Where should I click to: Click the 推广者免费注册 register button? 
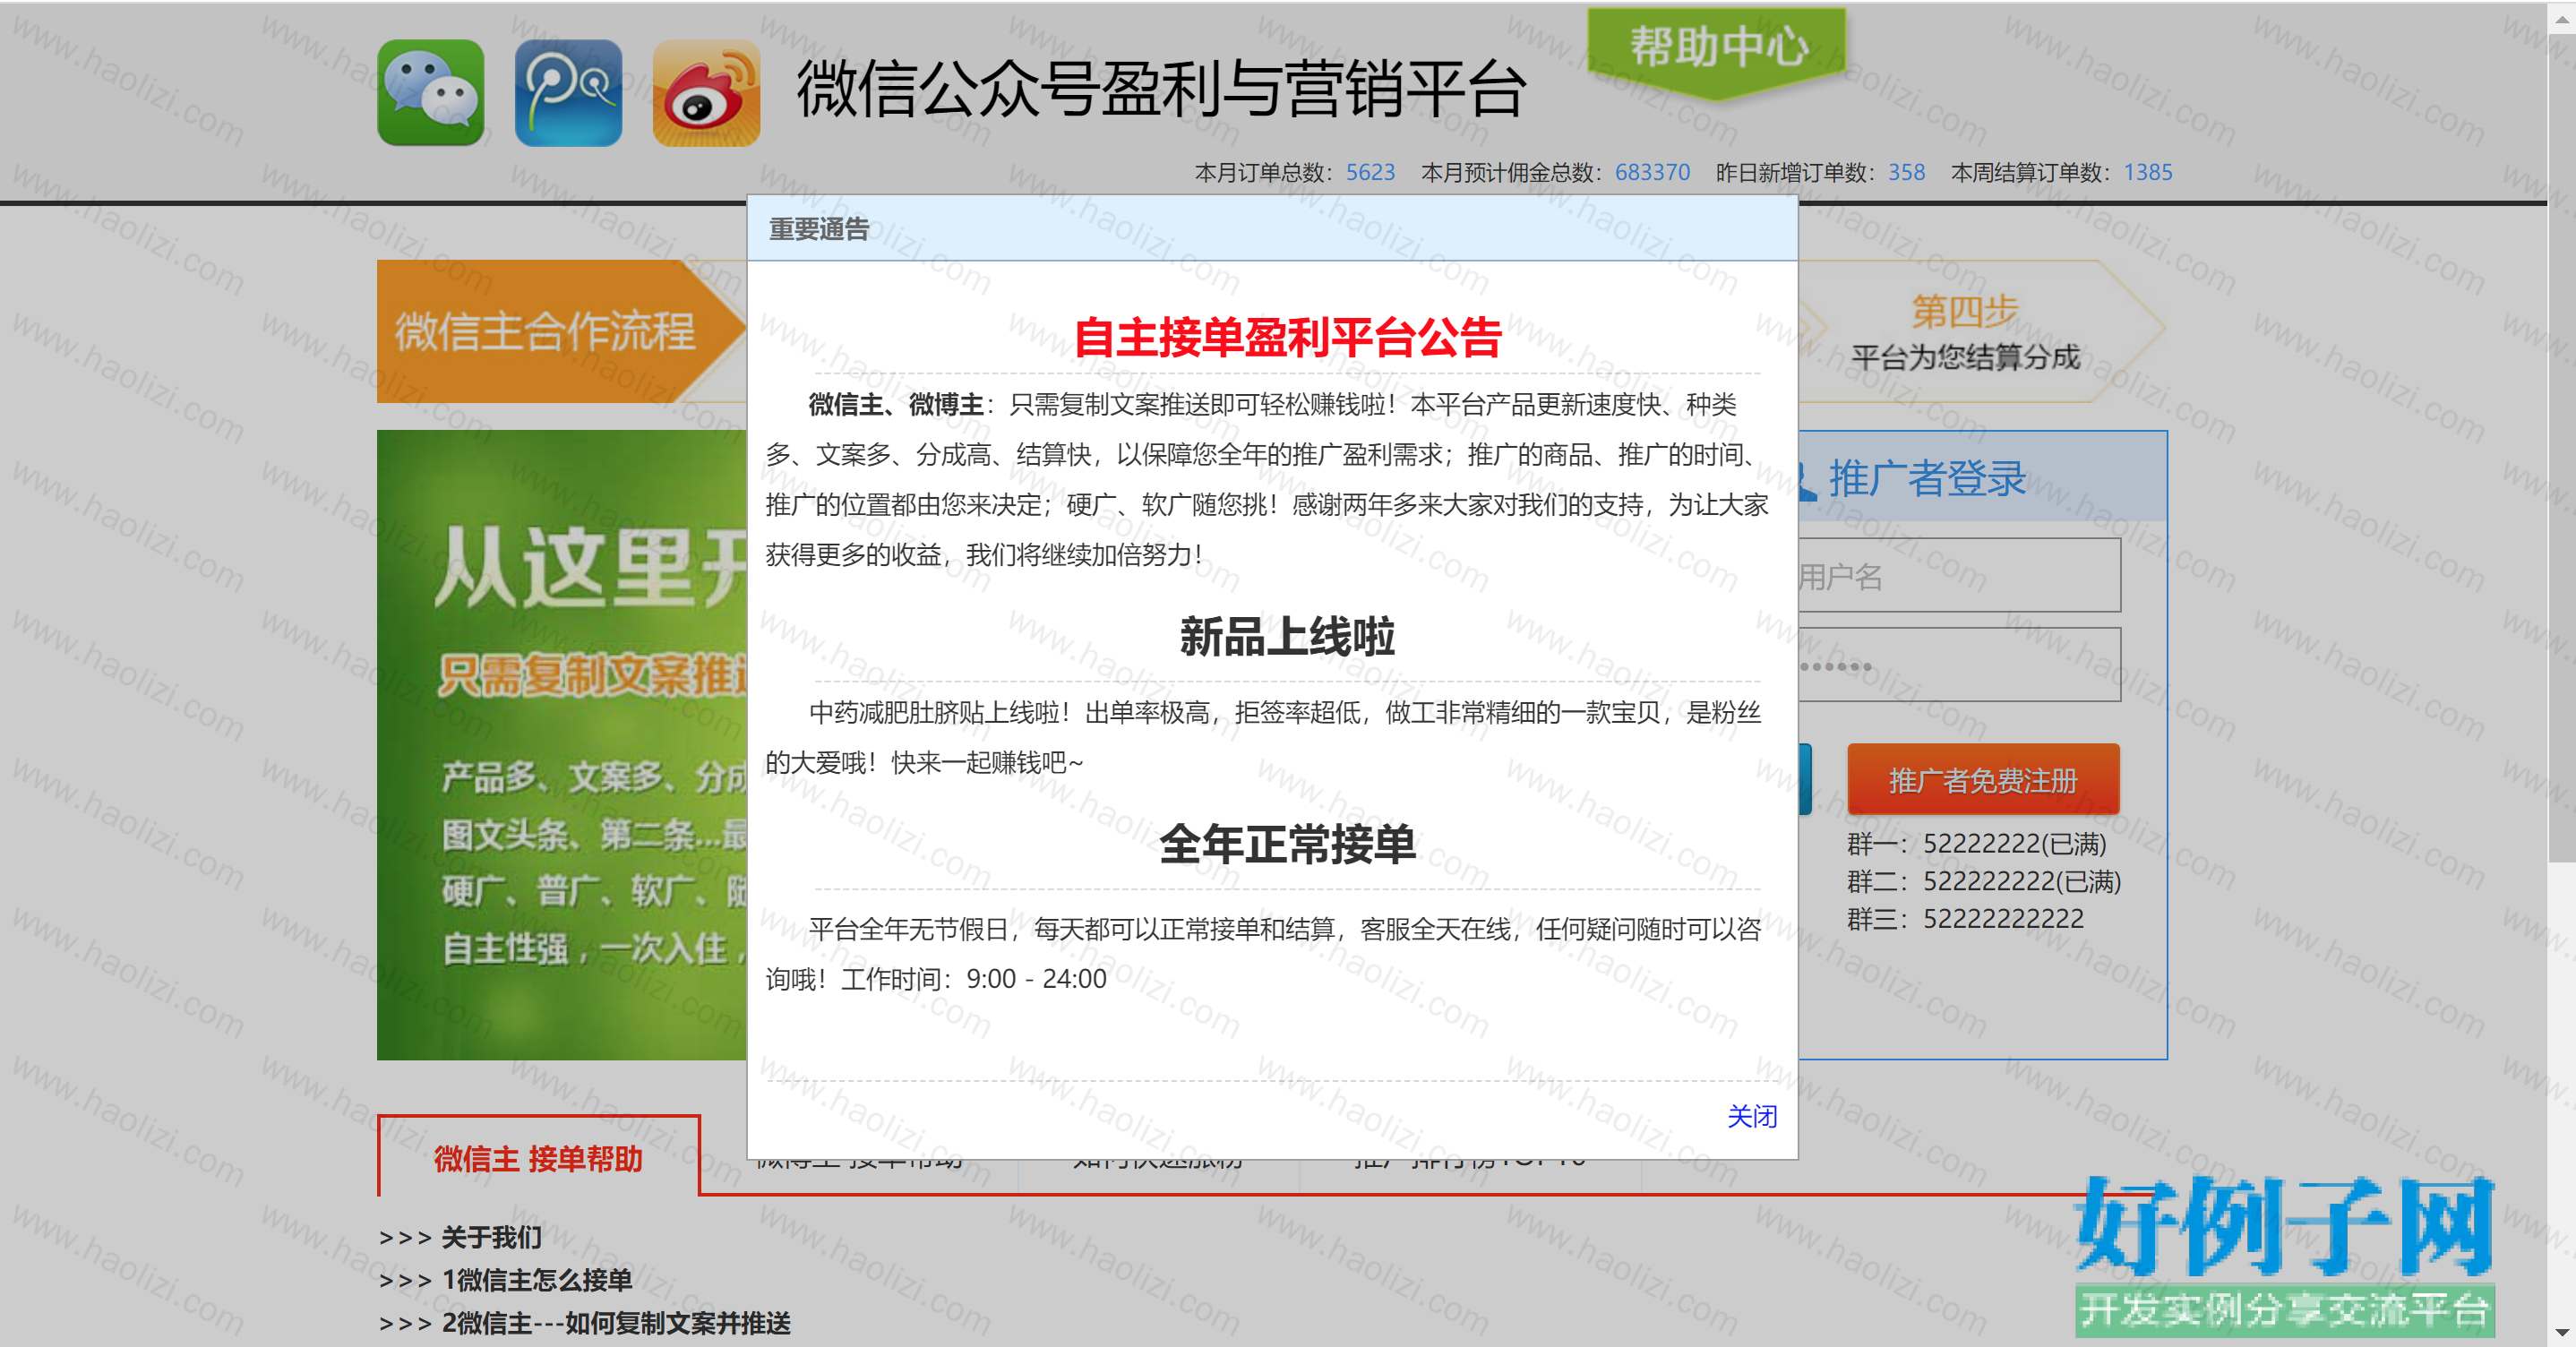[1983, 780]
